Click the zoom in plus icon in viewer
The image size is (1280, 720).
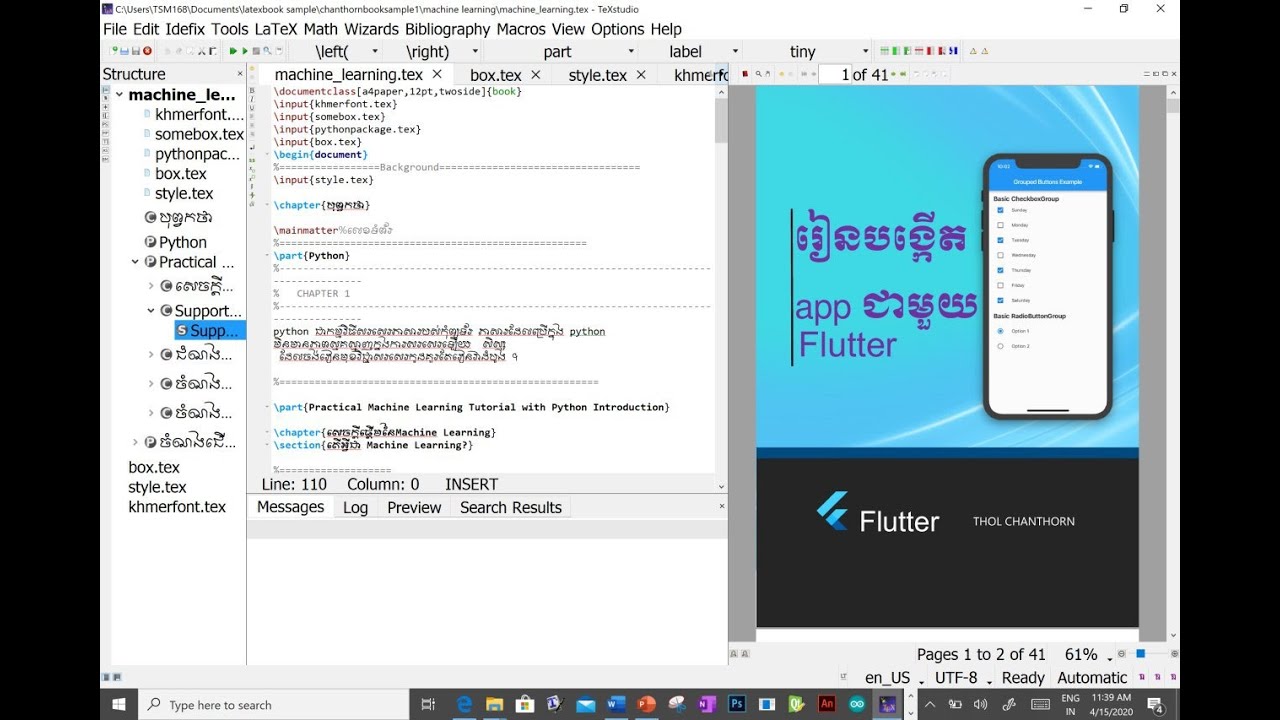(1174, 654)
